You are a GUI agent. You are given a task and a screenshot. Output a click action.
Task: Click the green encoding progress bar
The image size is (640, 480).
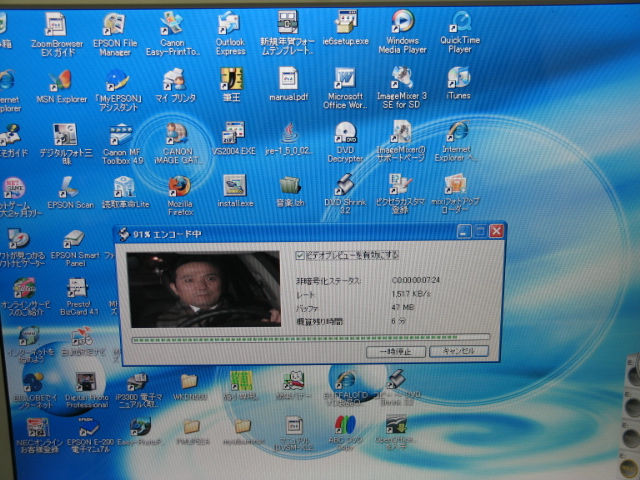[x=310, y=338]
